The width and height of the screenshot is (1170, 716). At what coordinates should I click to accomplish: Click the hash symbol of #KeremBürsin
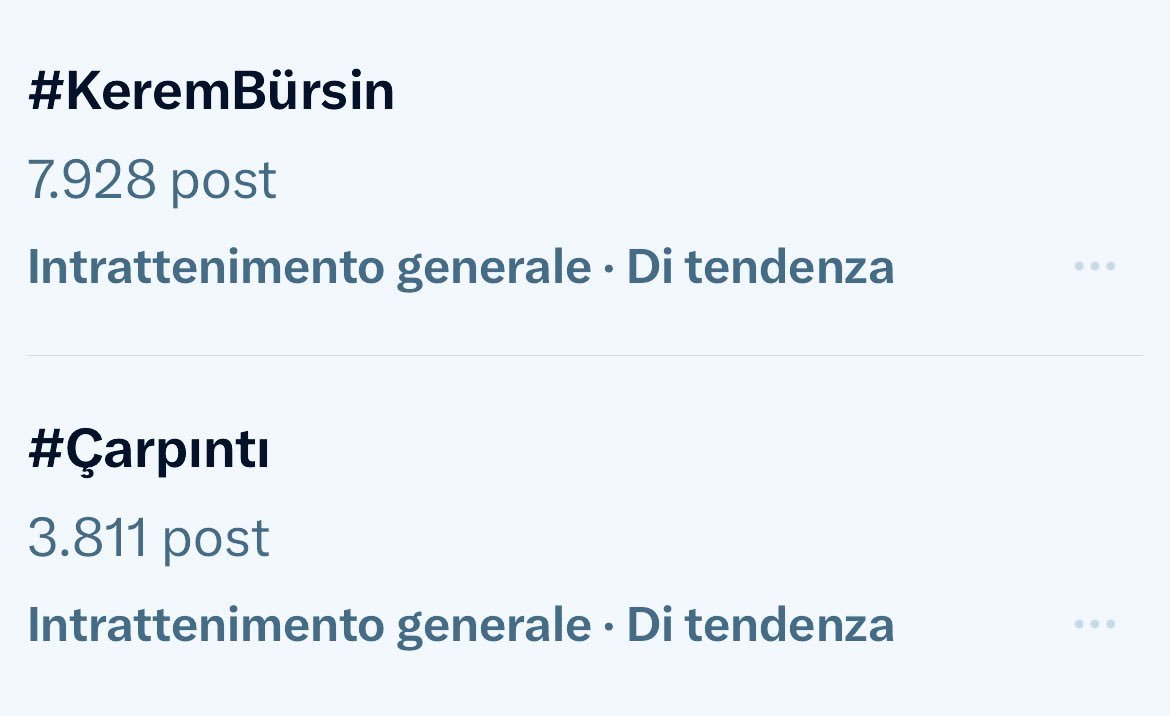[46, 92]
